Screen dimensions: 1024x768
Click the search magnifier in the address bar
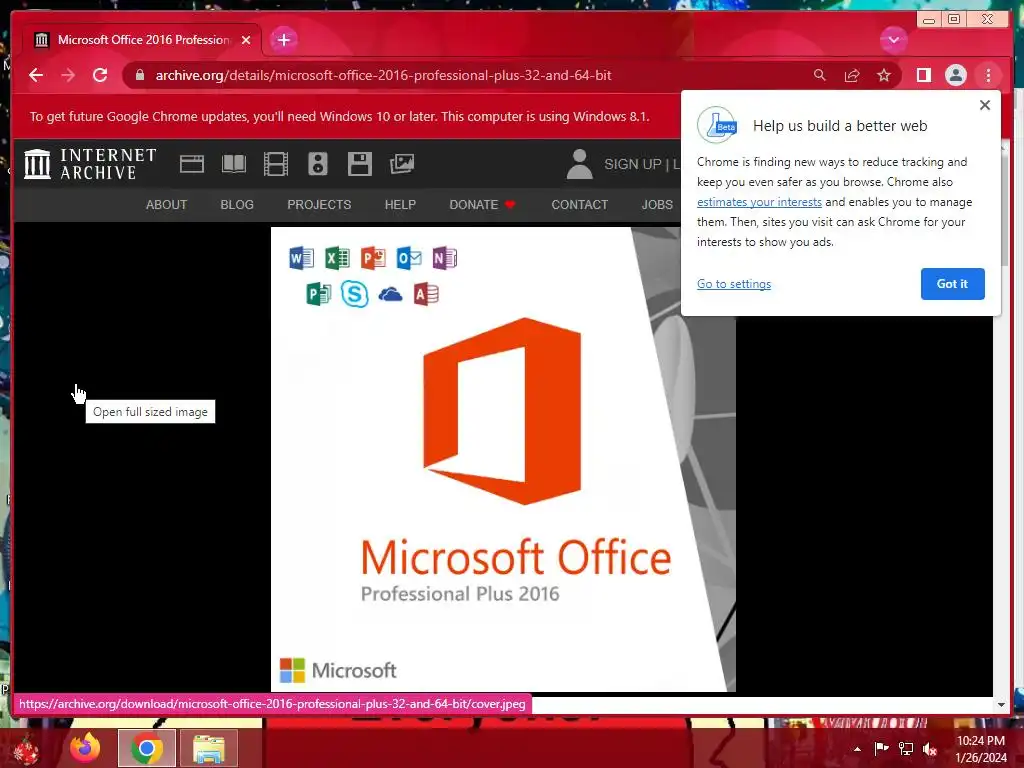point(820,75)
